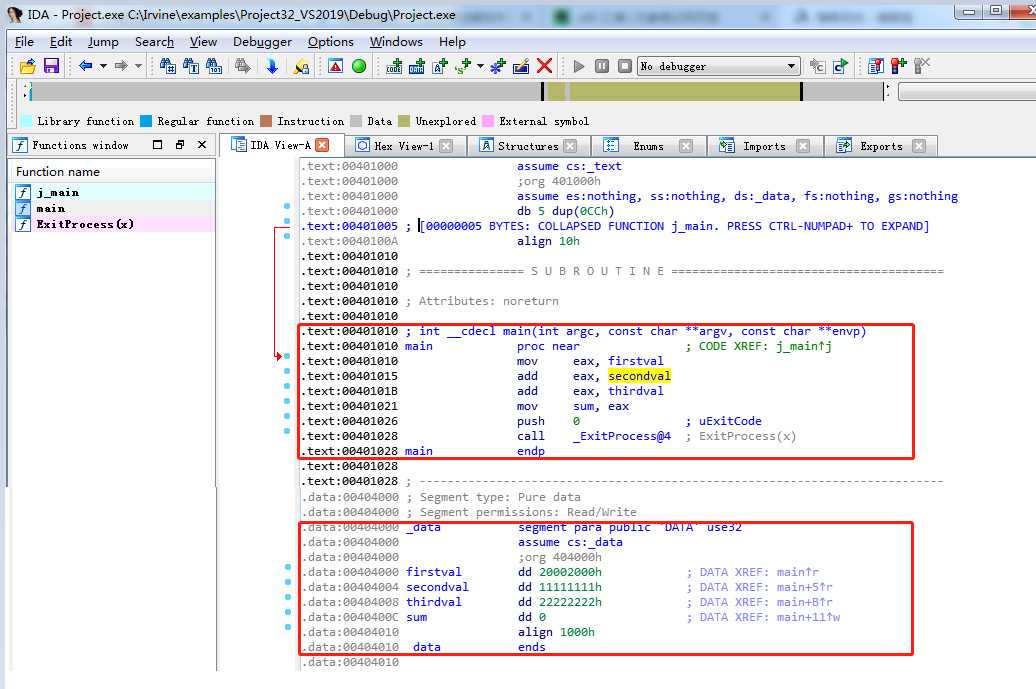
Task: Switch to the Enums tab
Action: click(648, 146)
